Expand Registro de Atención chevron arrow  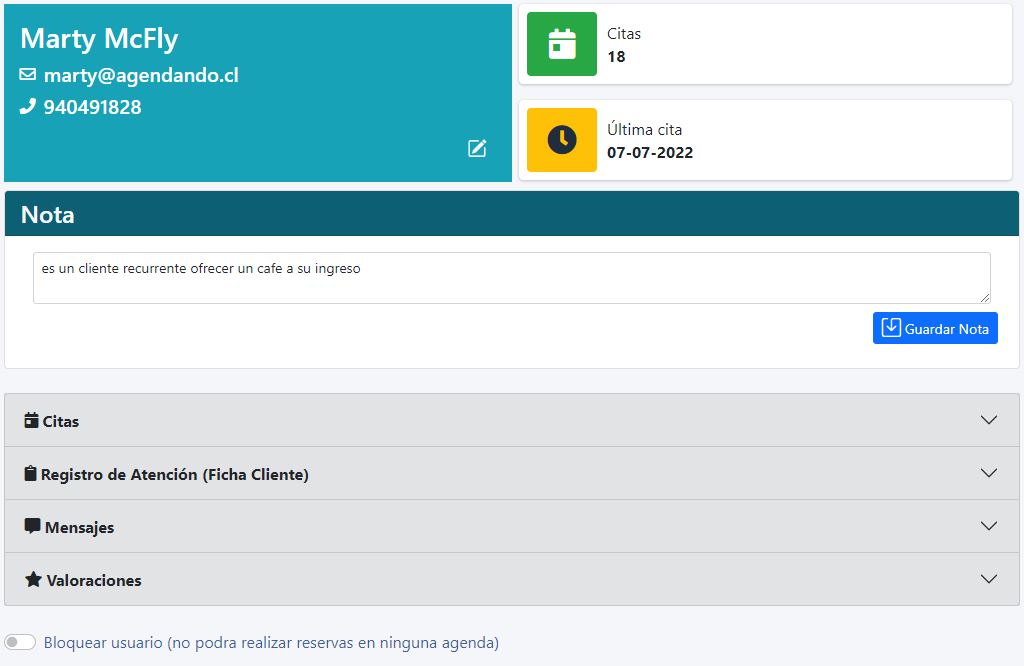click(x=989, y=473)
